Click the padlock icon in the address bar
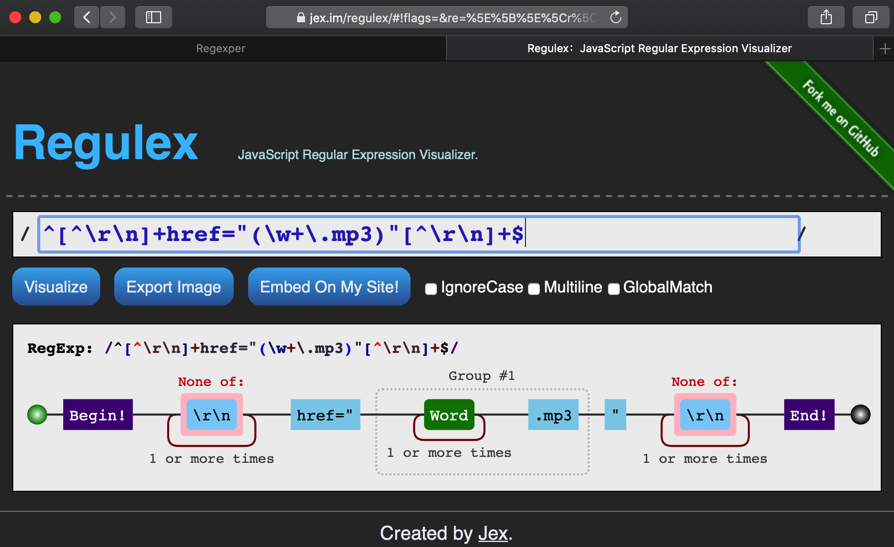894x547 pixels. click(300, 18)
